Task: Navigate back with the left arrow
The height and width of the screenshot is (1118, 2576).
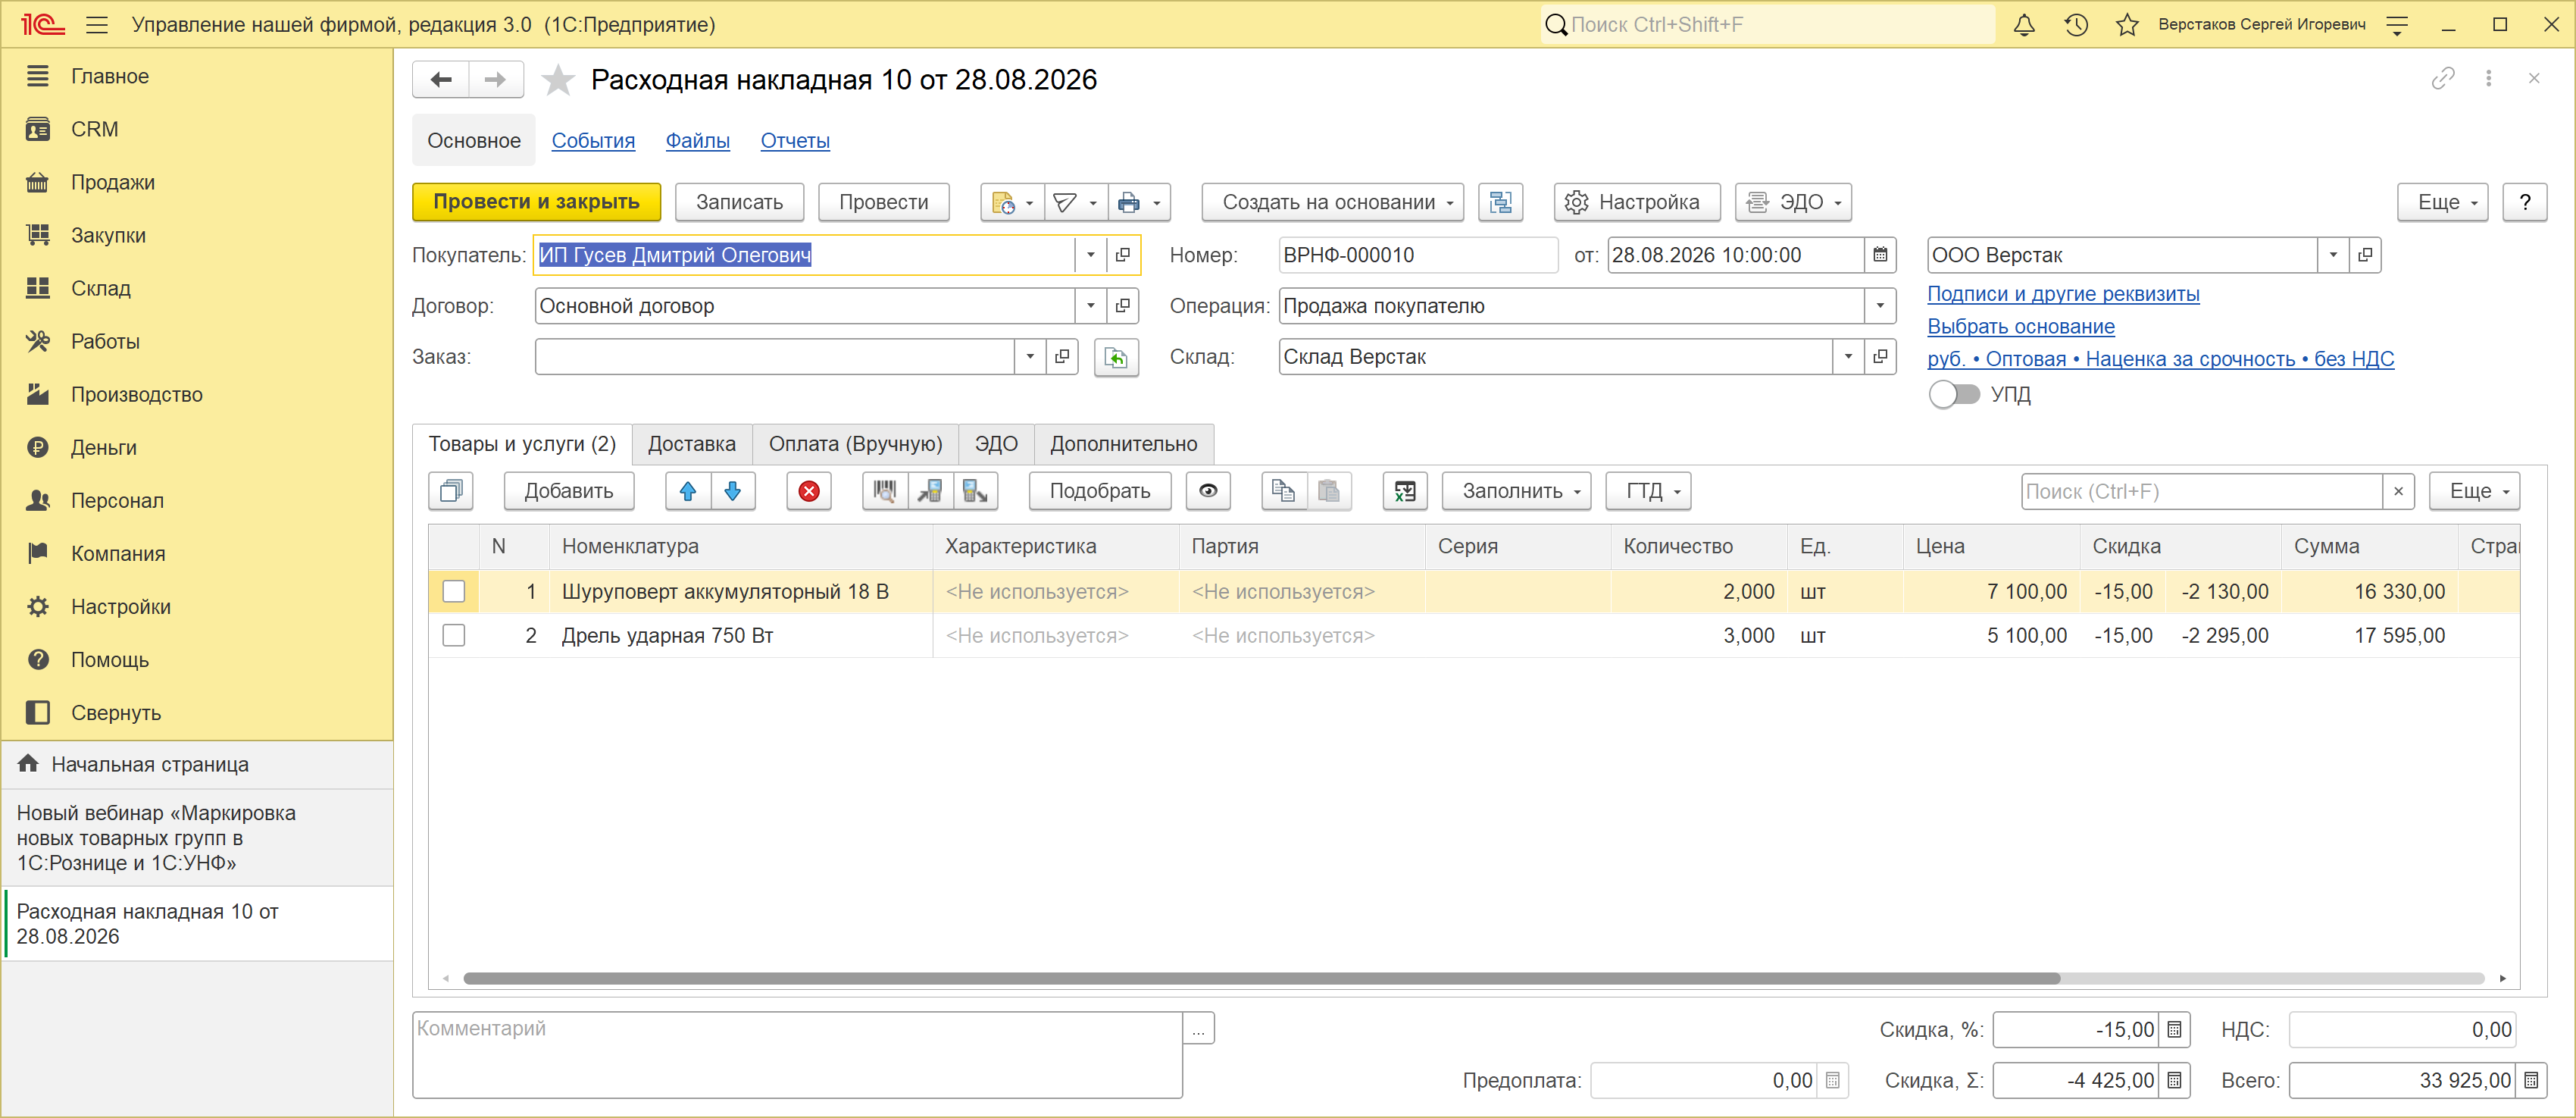Action: coord(441,80)
